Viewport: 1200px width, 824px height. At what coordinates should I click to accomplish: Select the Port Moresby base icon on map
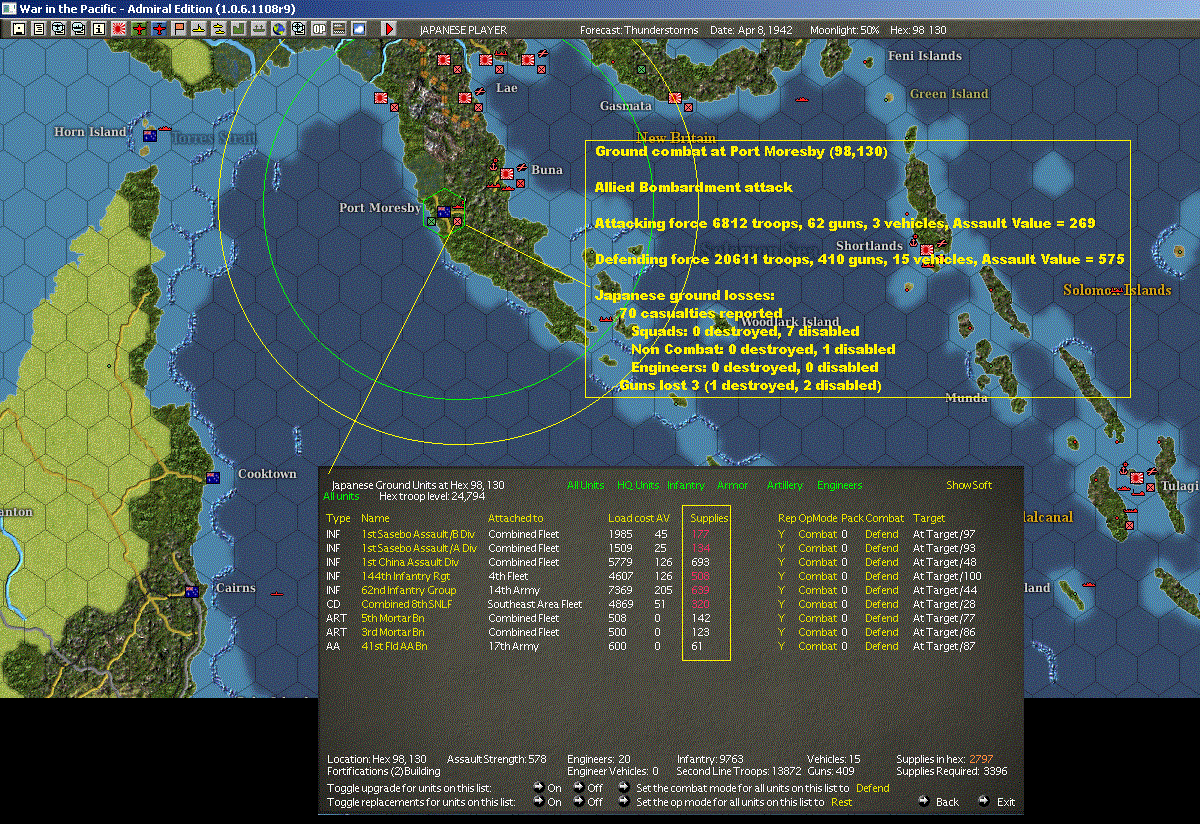pos(443,212)
